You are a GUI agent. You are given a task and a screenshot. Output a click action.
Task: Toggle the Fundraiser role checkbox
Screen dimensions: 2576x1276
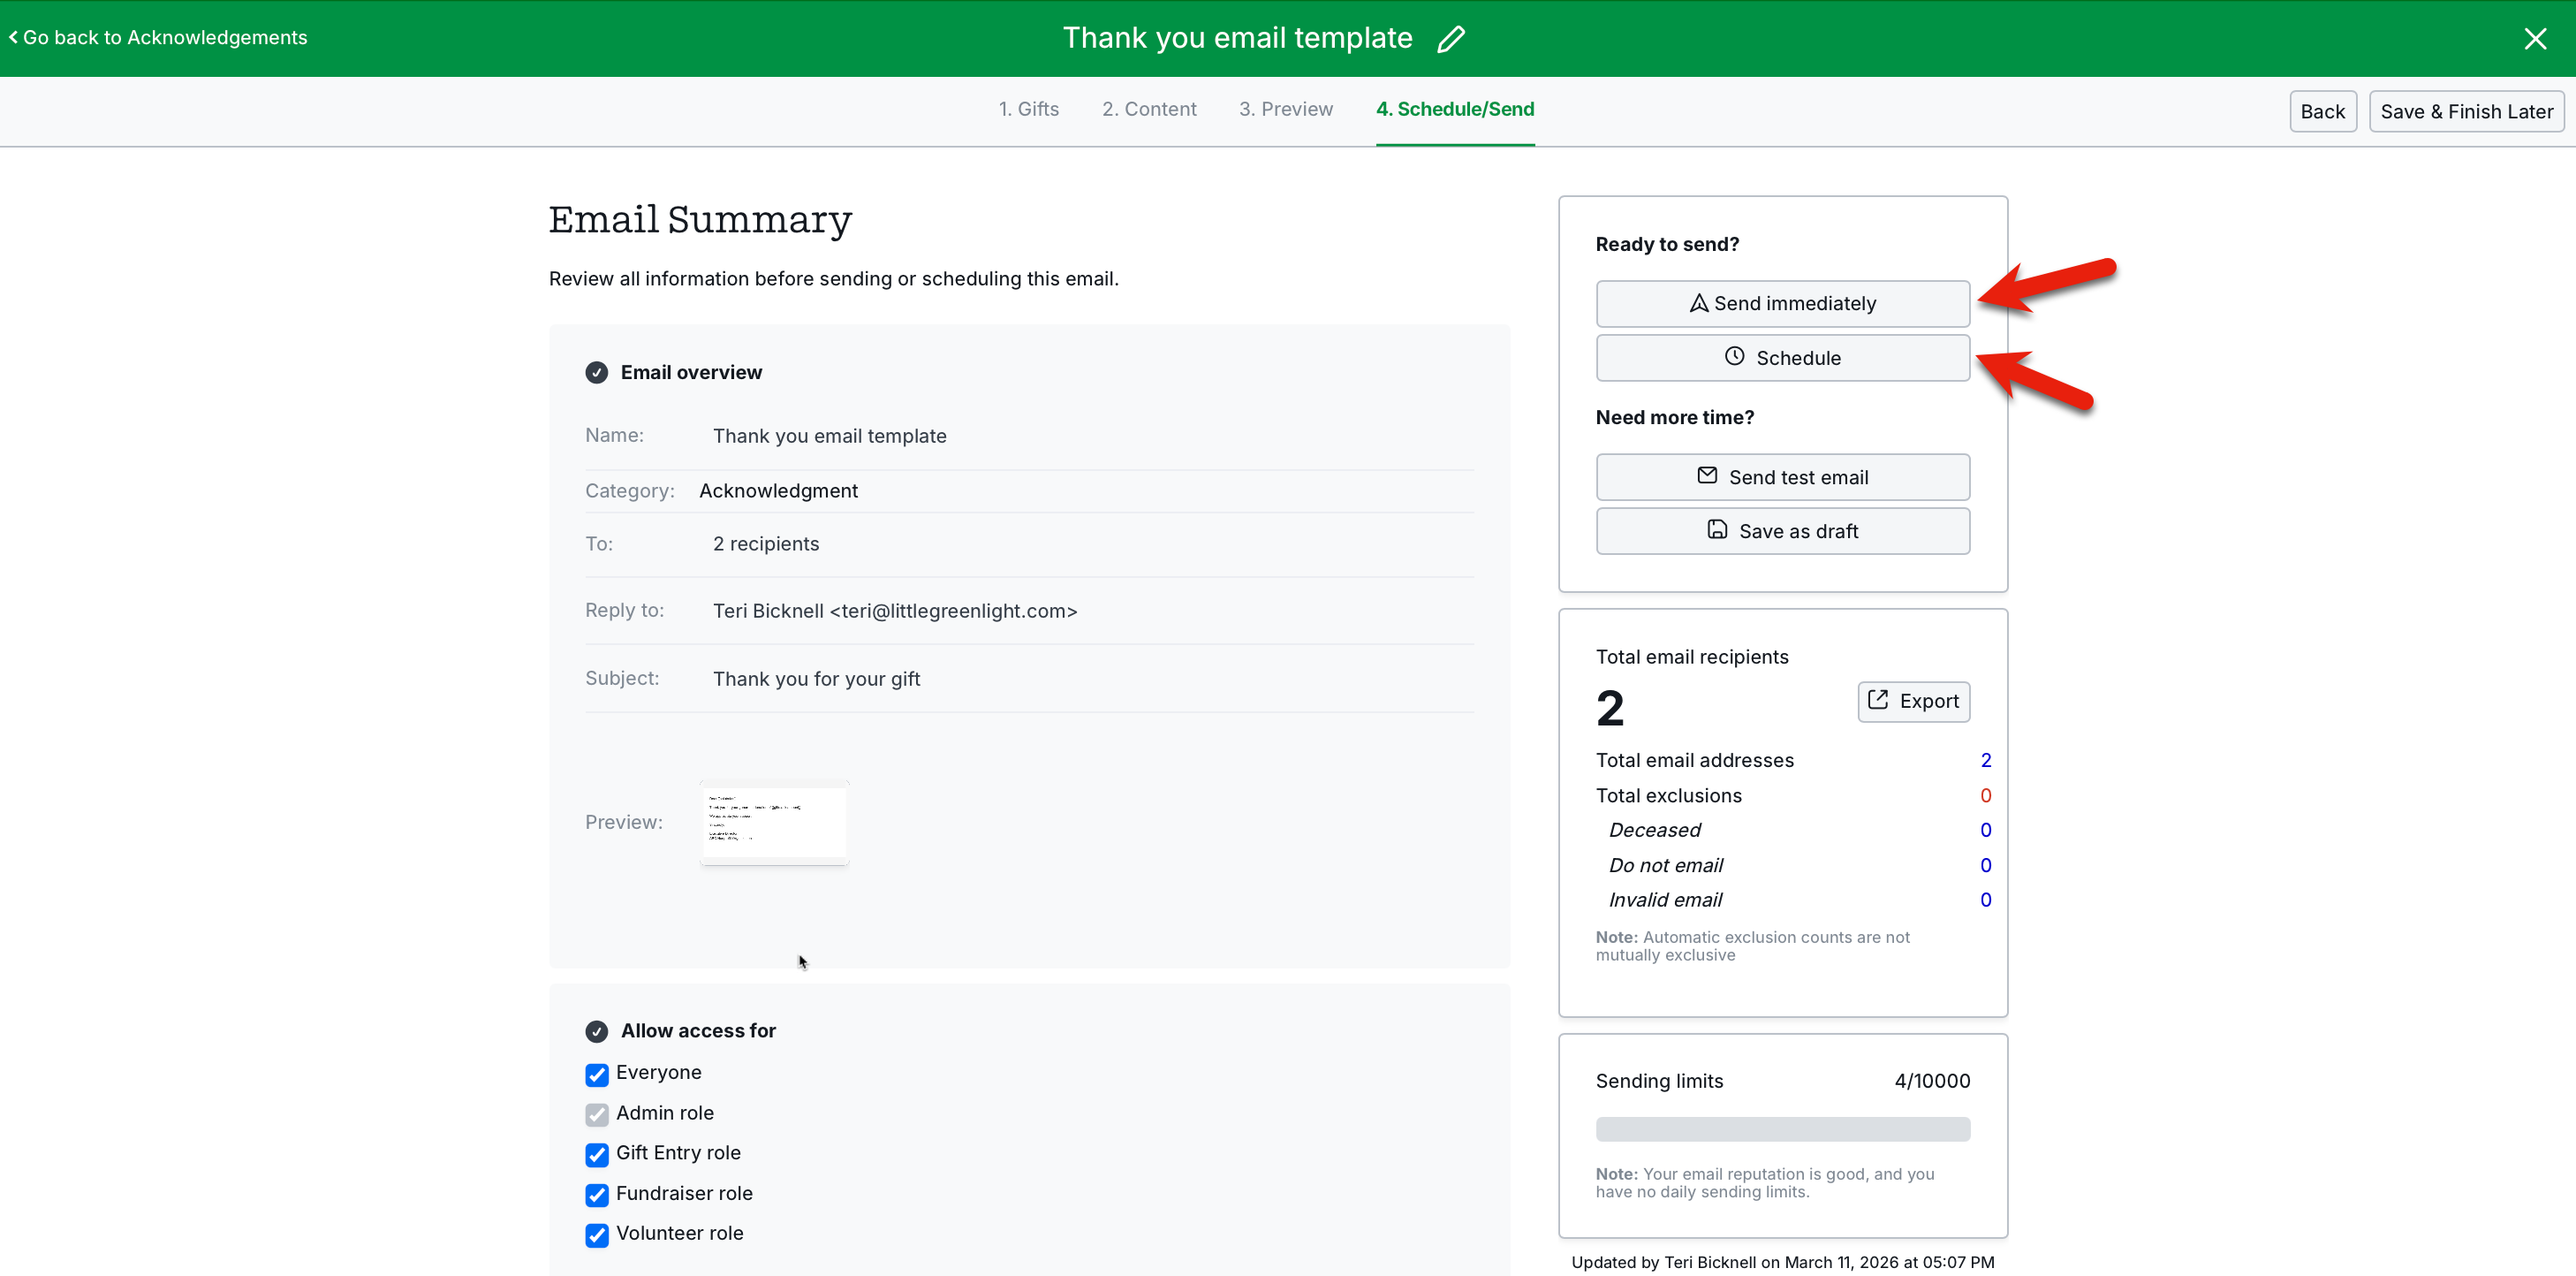(x=597, y=1195)
